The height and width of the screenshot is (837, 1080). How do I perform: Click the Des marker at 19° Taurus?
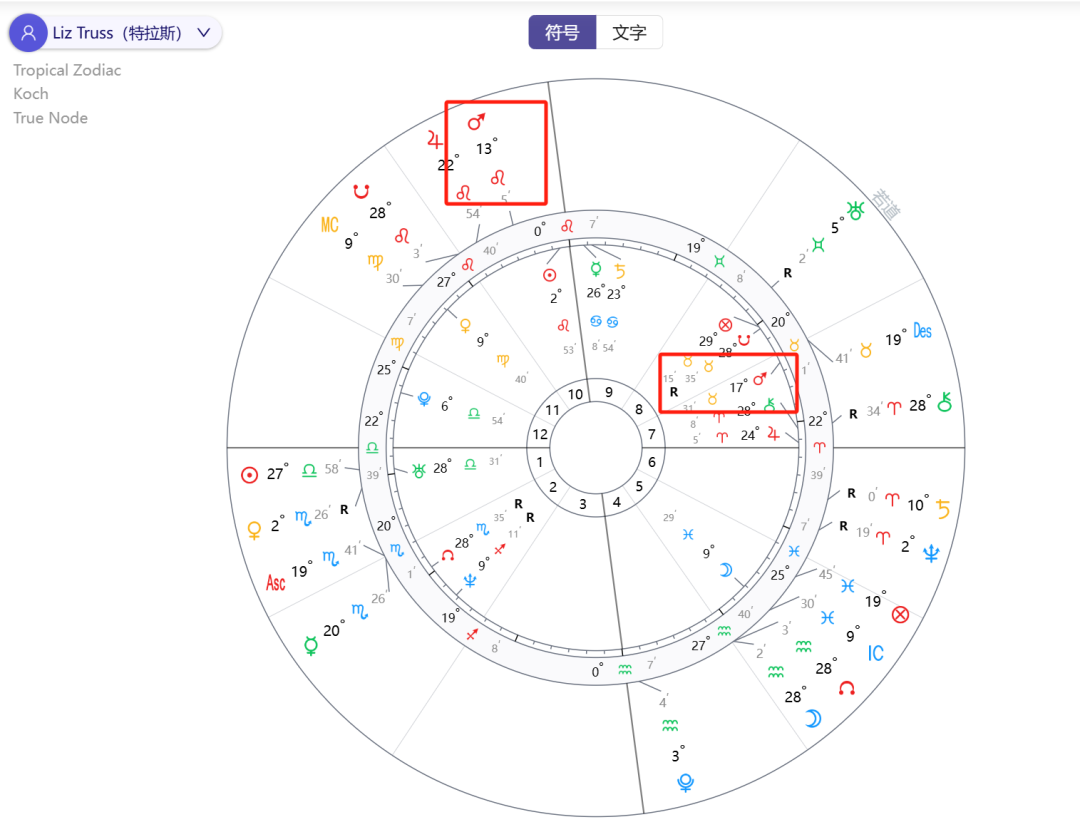[x=922, y=331]
